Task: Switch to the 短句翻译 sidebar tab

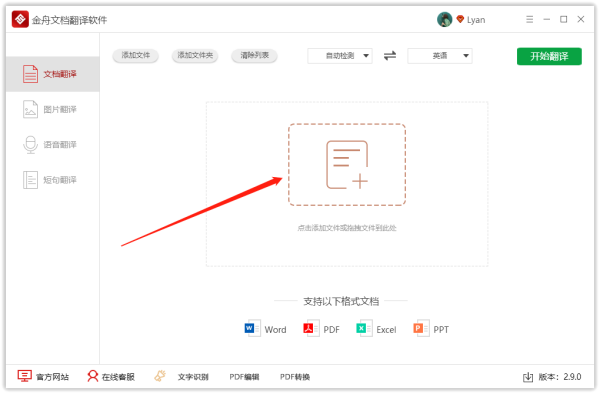Action: pyautogui.click(x=52, y=180)
